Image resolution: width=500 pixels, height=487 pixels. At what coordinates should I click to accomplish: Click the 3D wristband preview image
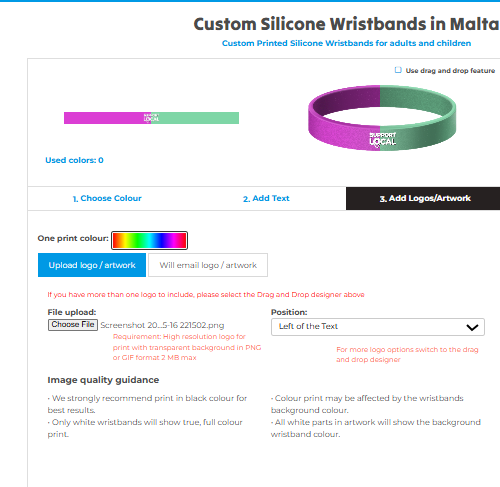click(x=382, y=118)
